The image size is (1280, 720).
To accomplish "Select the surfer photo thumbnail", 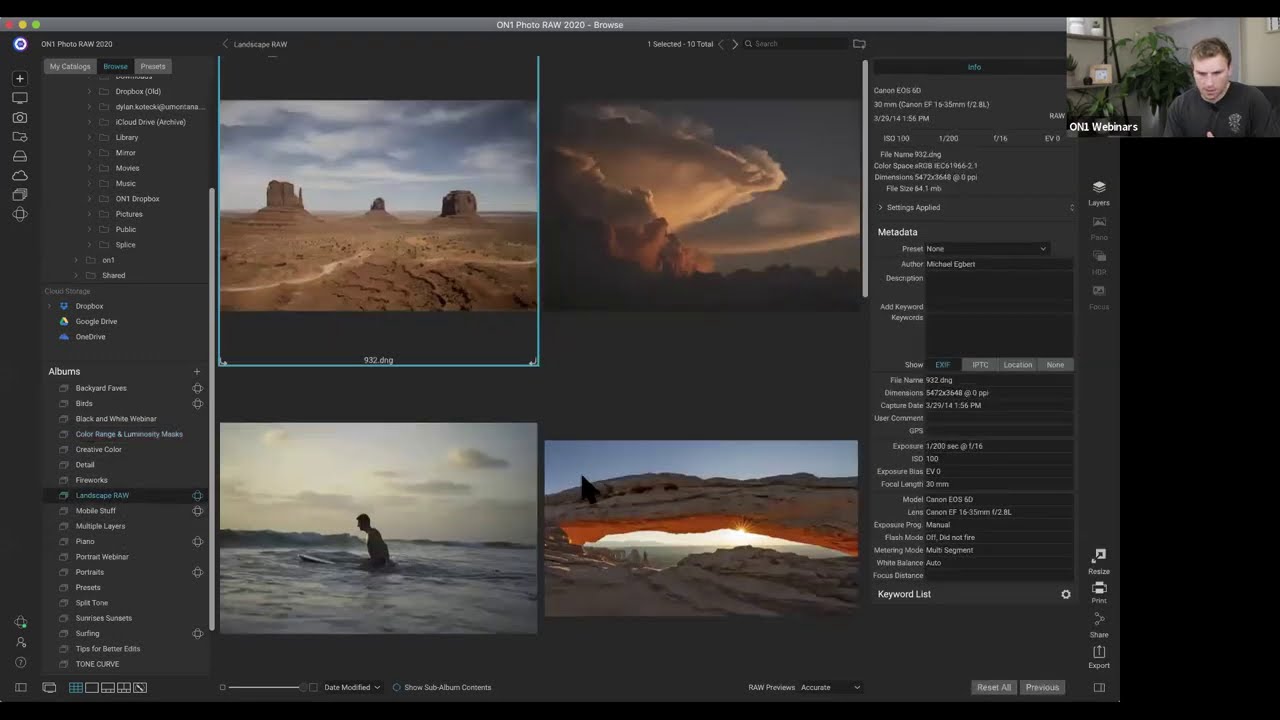I will click(x=378, y=528).
